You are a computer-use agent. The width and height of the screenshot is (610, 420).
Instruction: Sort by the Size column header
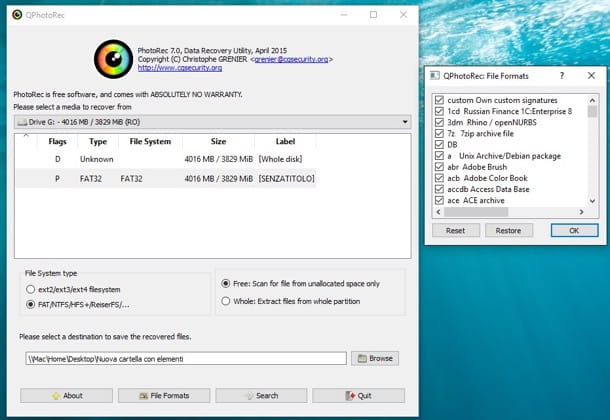(218, 142)
